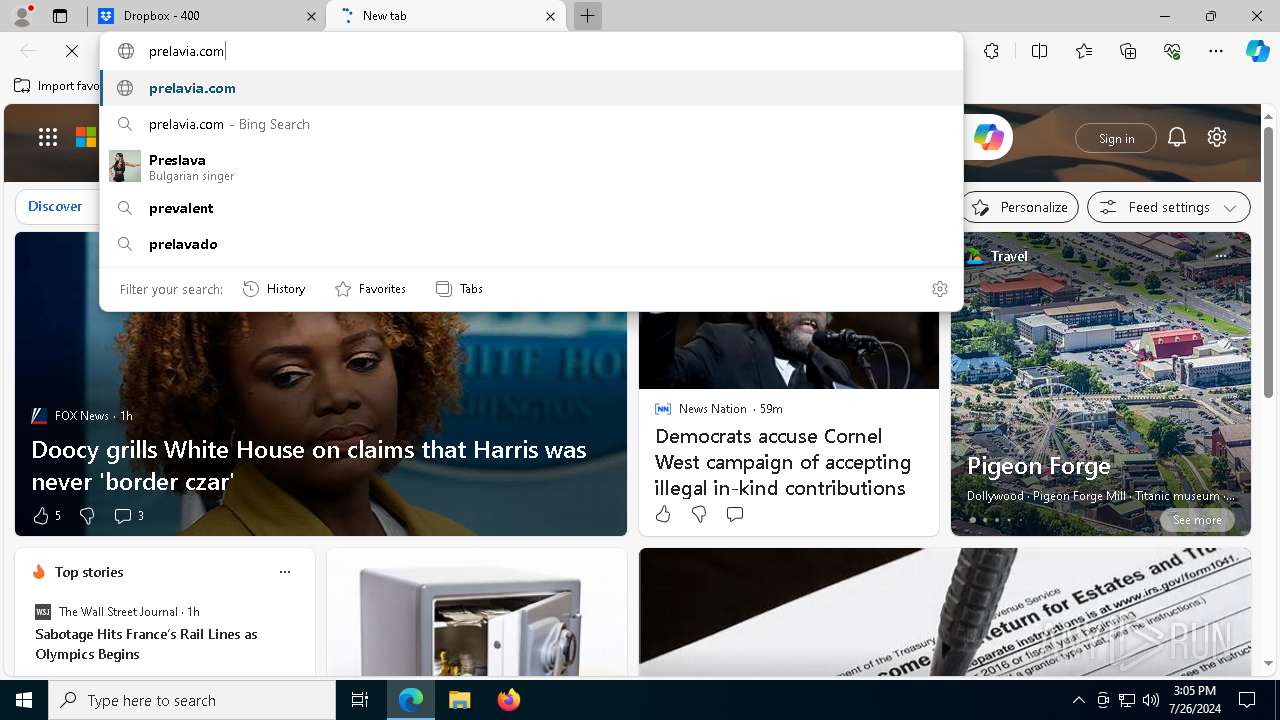
Task: Open Task View on the taskbar
Action: coord(360,700)
